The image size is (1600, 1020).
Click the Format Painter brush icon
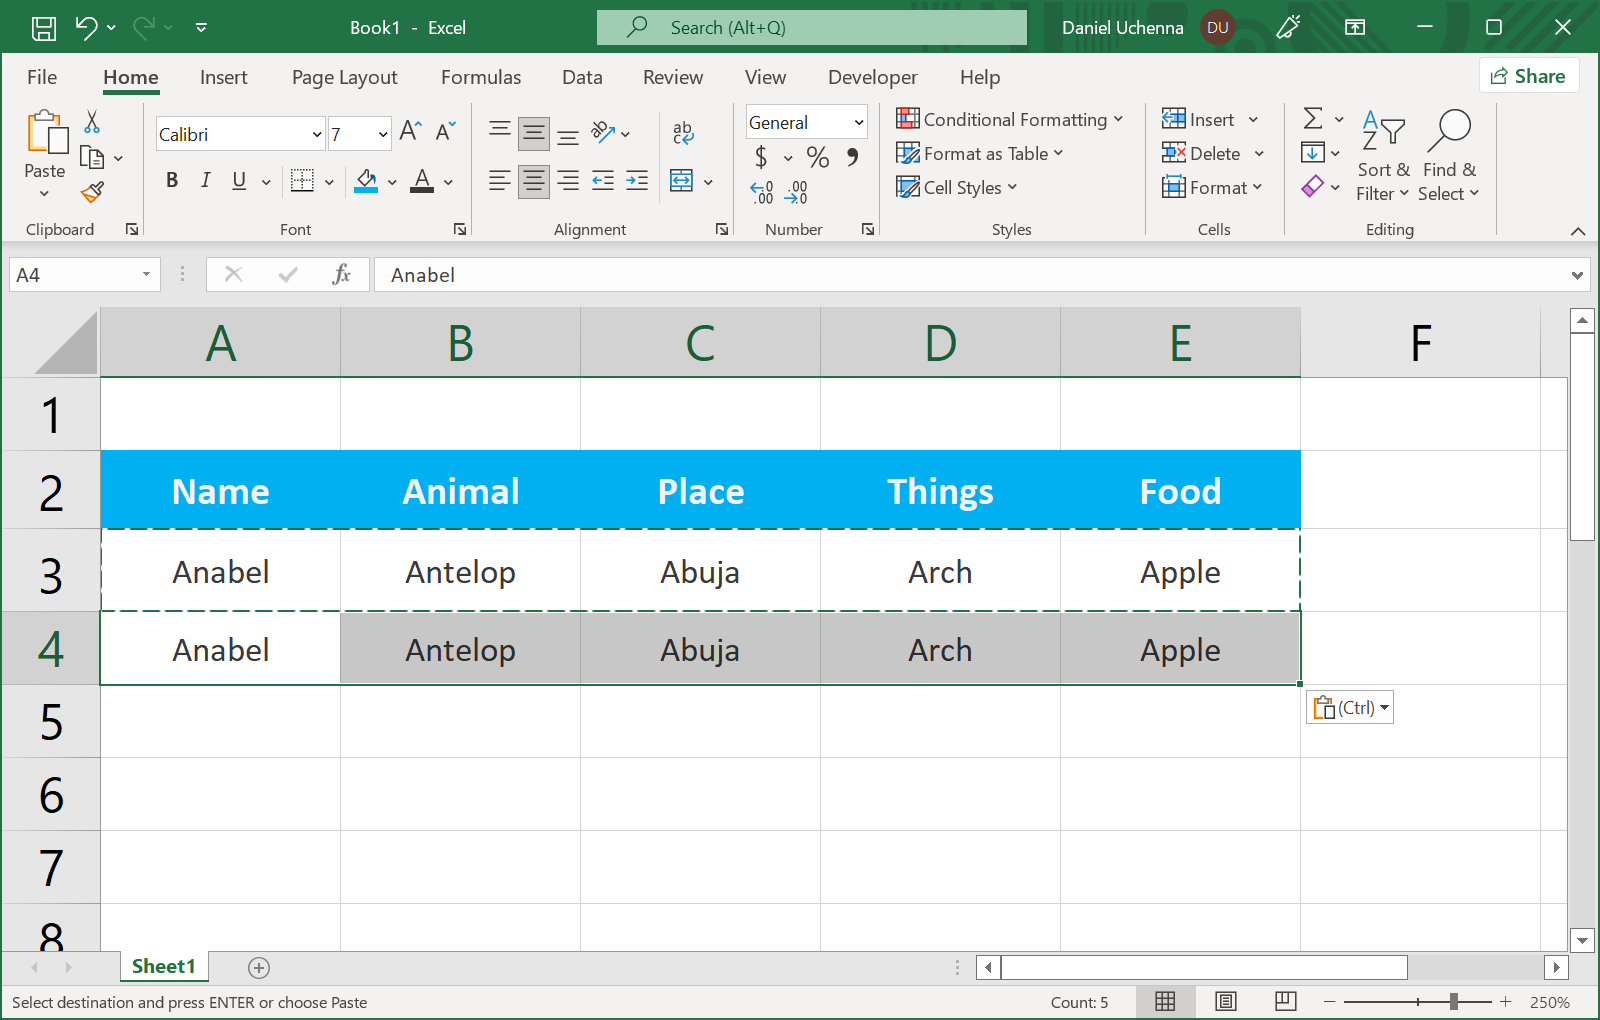click(93, 192)
